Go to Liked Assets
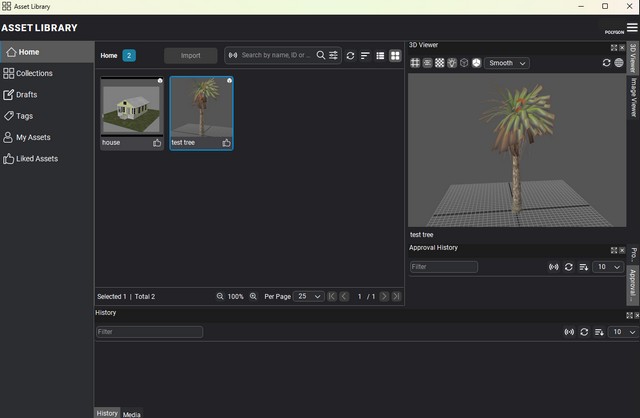 click(x=37, y=158)
